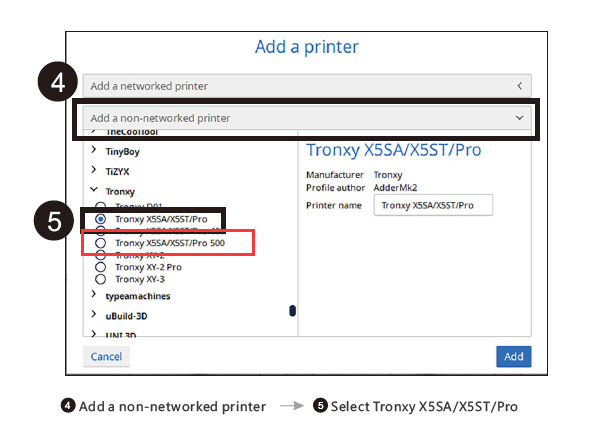Expand the typeamachines manufacturer group
This screenshot has width=598, height=433.
(94, 294)
